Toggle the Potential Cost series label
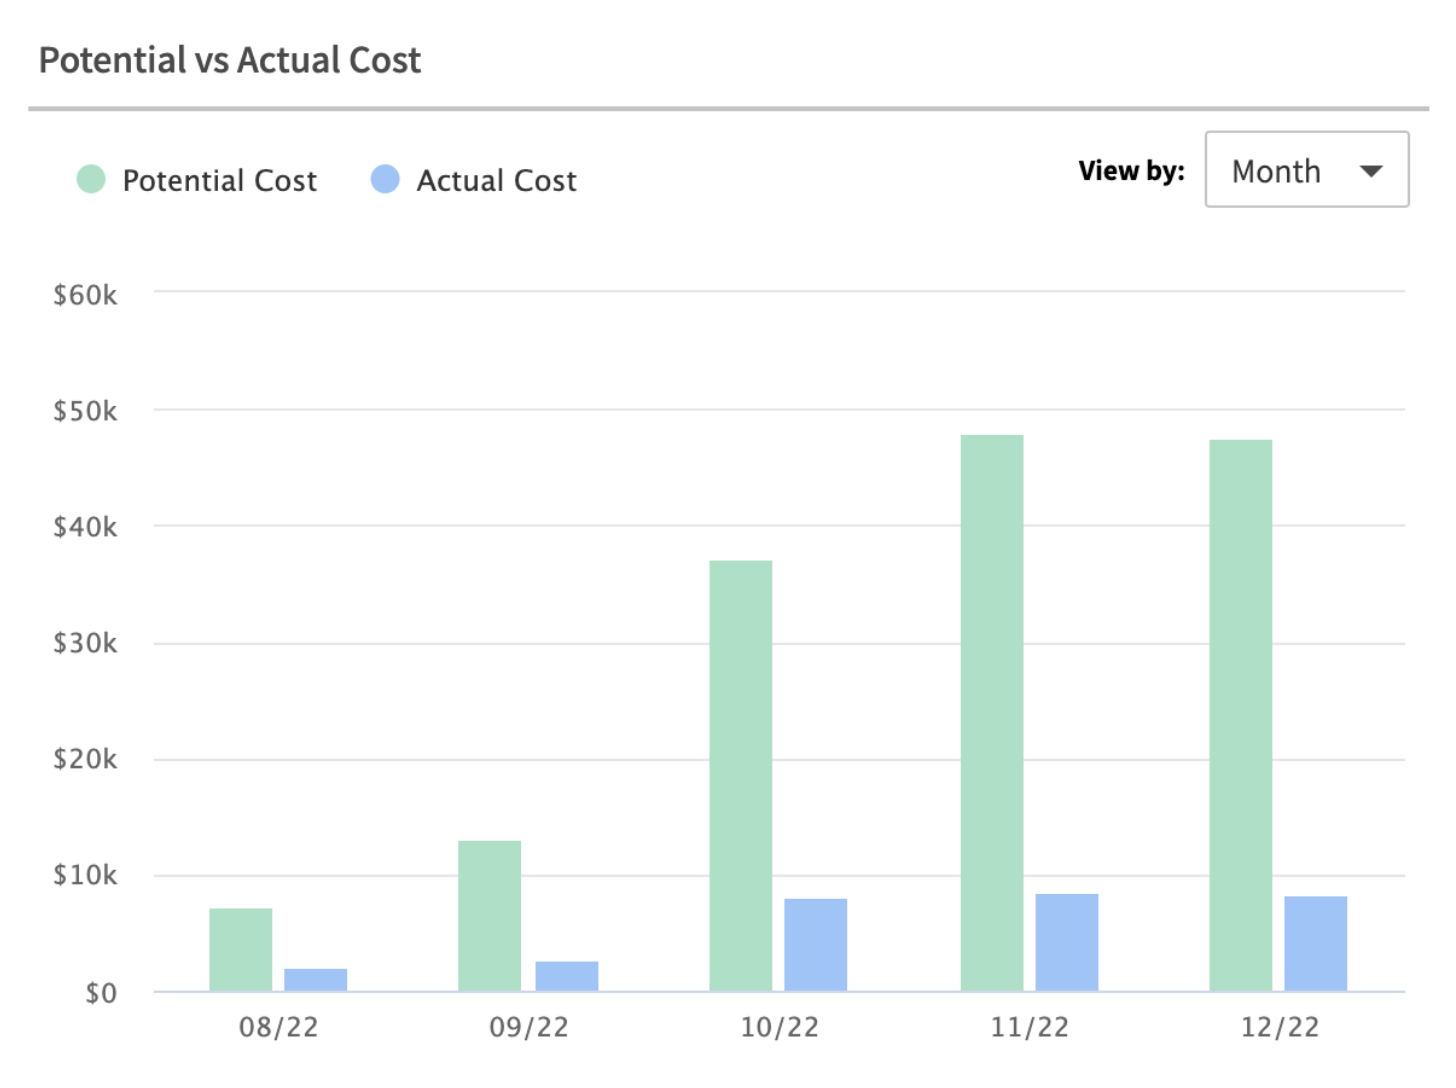This screenshot has width=1456, height=1088. [219, 181]
